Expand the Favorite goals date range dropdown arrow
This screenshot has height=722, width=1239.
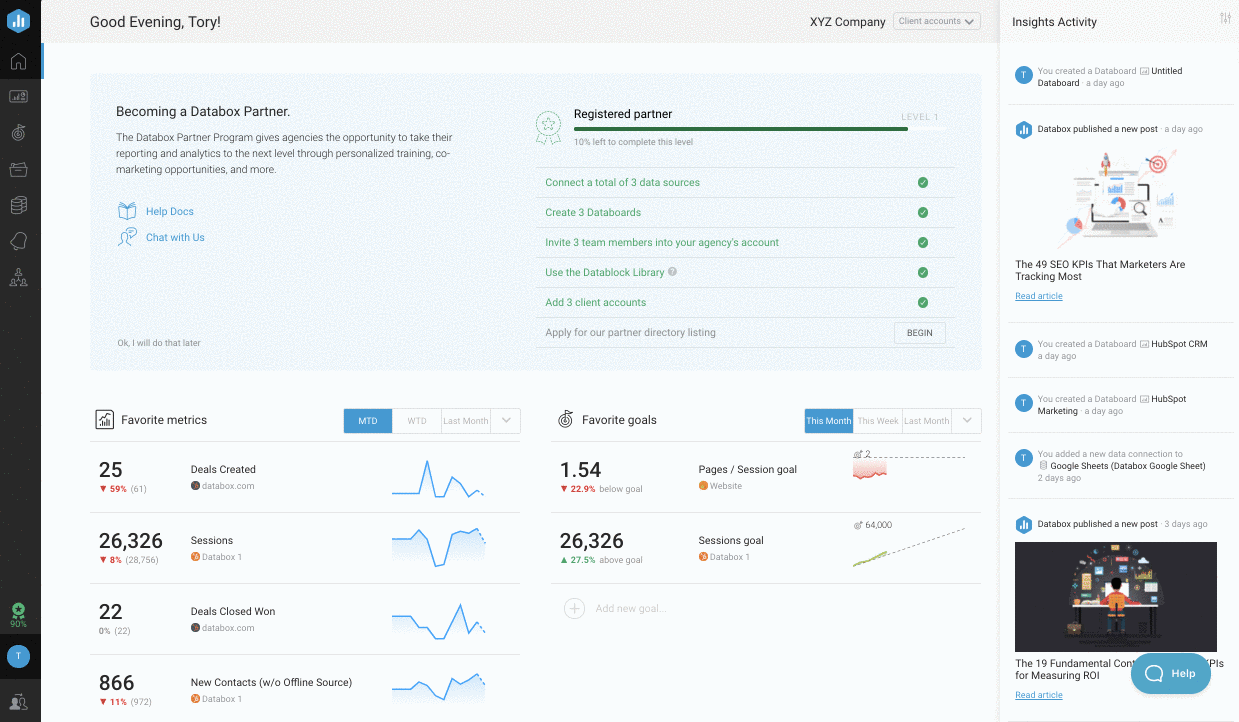coord(966,421)
